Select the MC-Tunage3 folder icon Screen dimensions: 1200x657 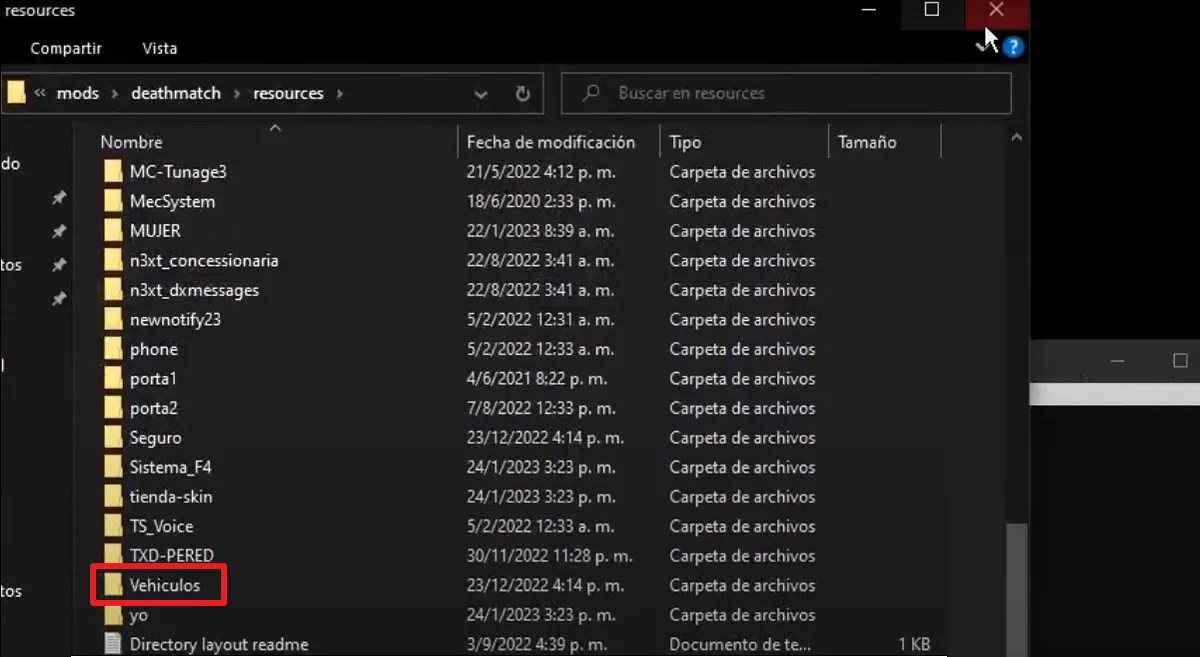(115, 172)
